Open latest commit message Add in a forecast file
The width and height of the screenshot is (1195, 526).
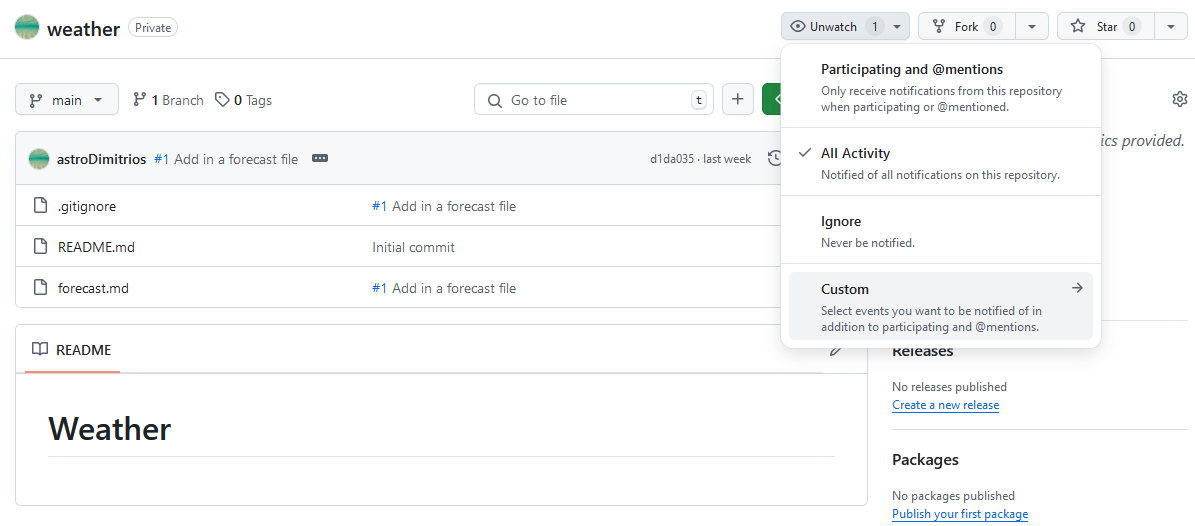click(236, 159)
